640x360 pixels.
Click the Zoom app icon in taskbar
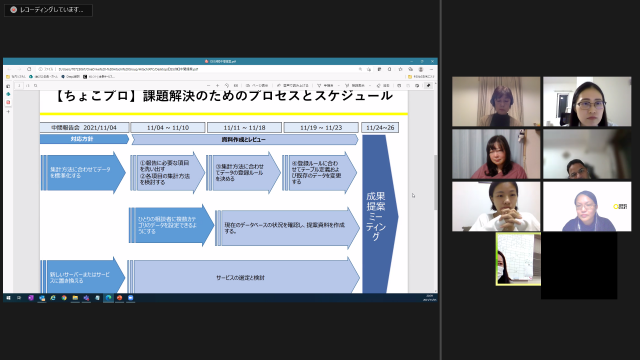131,298
